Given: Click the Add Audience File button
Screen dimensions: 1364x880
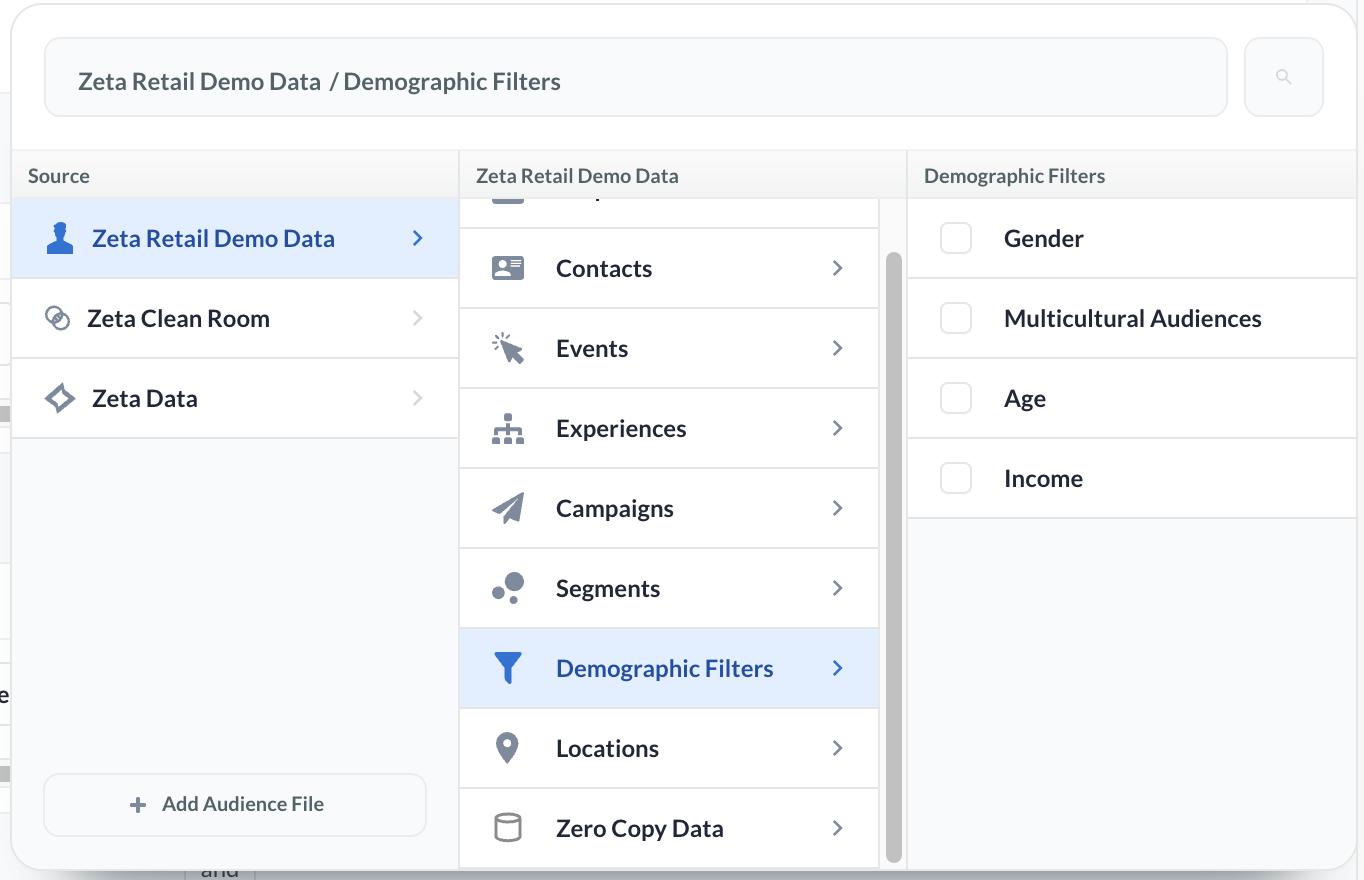Looking at the screenshot, I should pyautogui.click(x=235, y=805).
